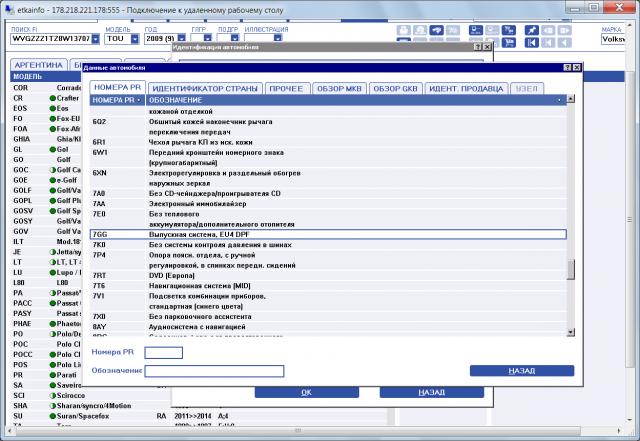The width and height of the screenshot is (640, 441).
Task: Click PR list scrollbar down arrow
Action: pos(571,332)
